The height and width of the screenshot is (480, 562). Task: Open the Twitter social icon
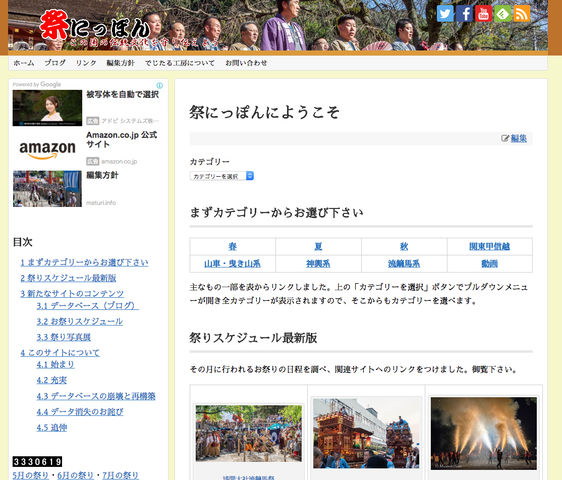click(x=445, y=14)
